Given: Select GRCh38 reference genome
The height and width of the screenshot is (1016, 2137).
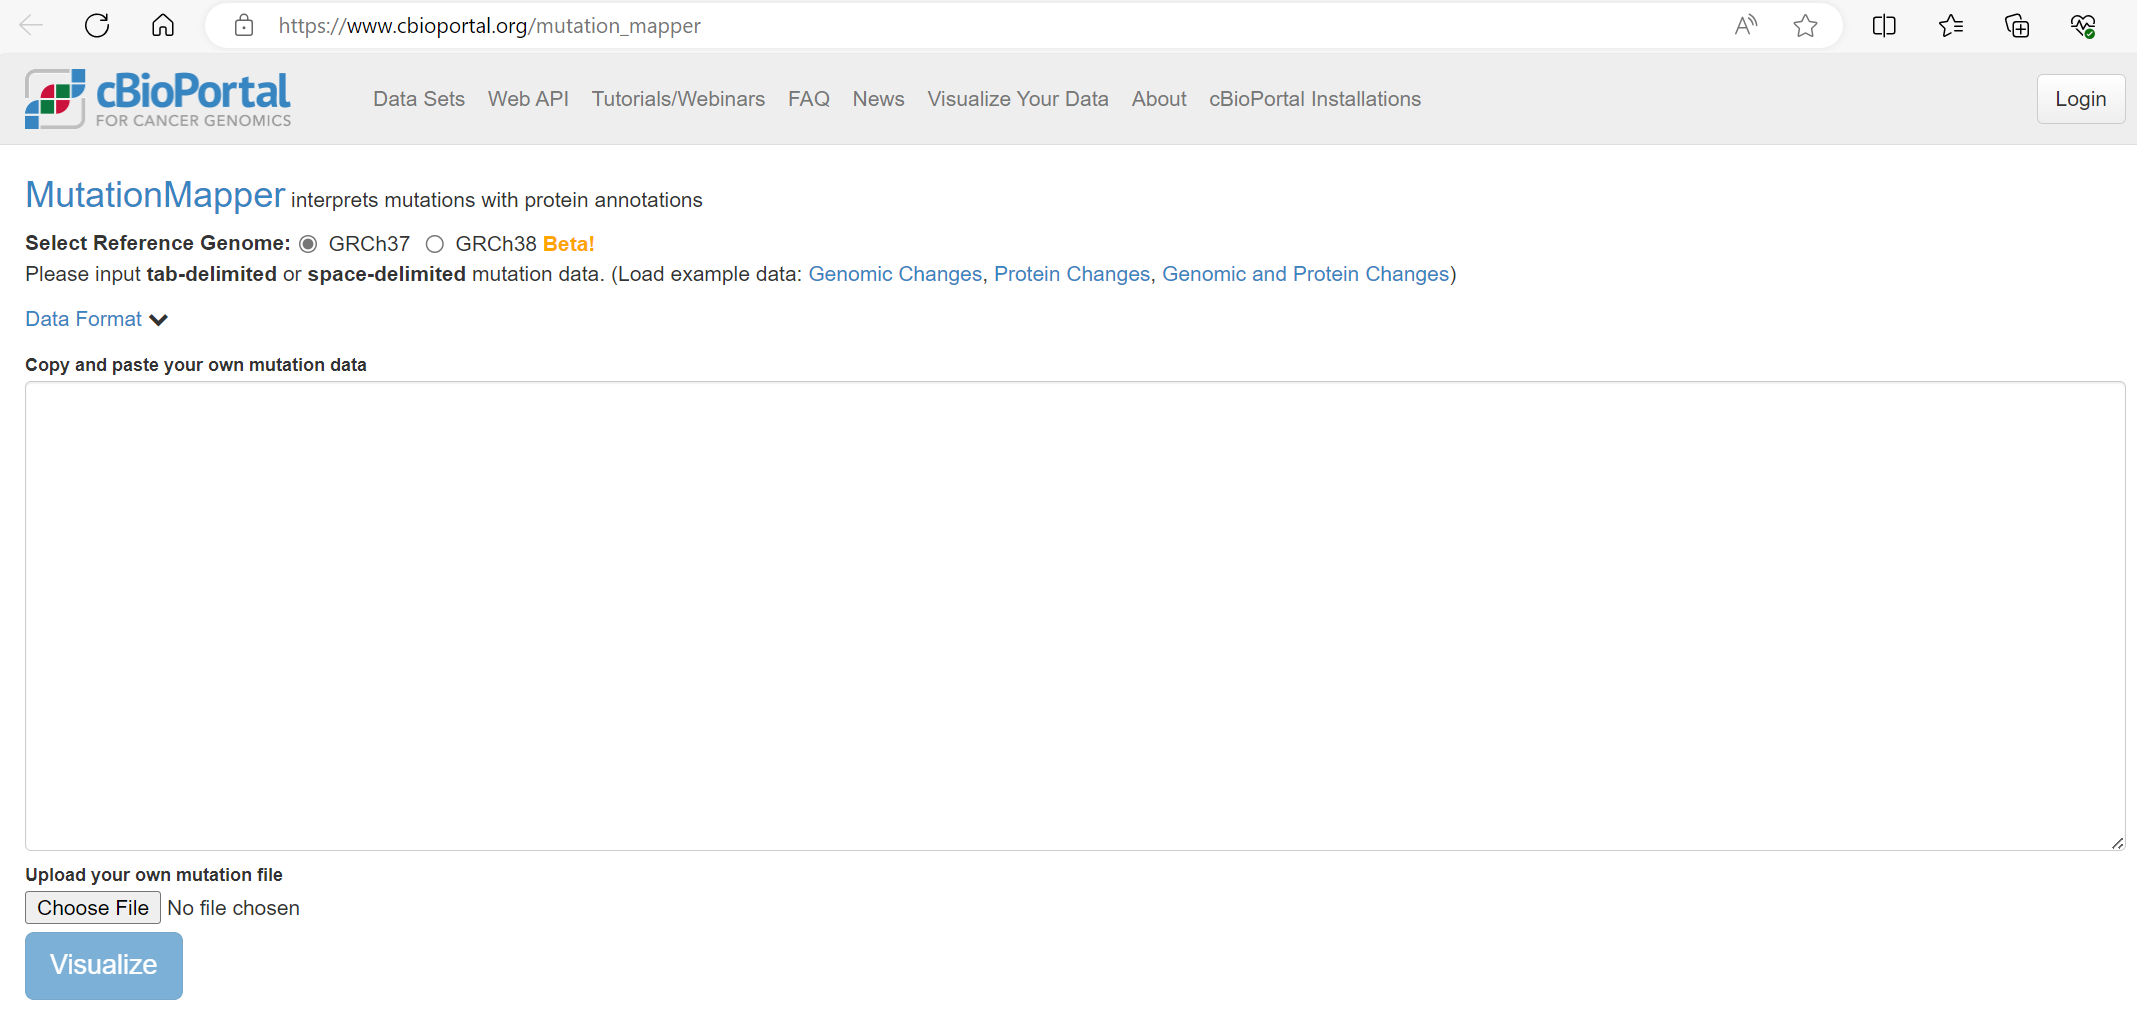Looking at the screenshot, I should click(x=434, y=244).
